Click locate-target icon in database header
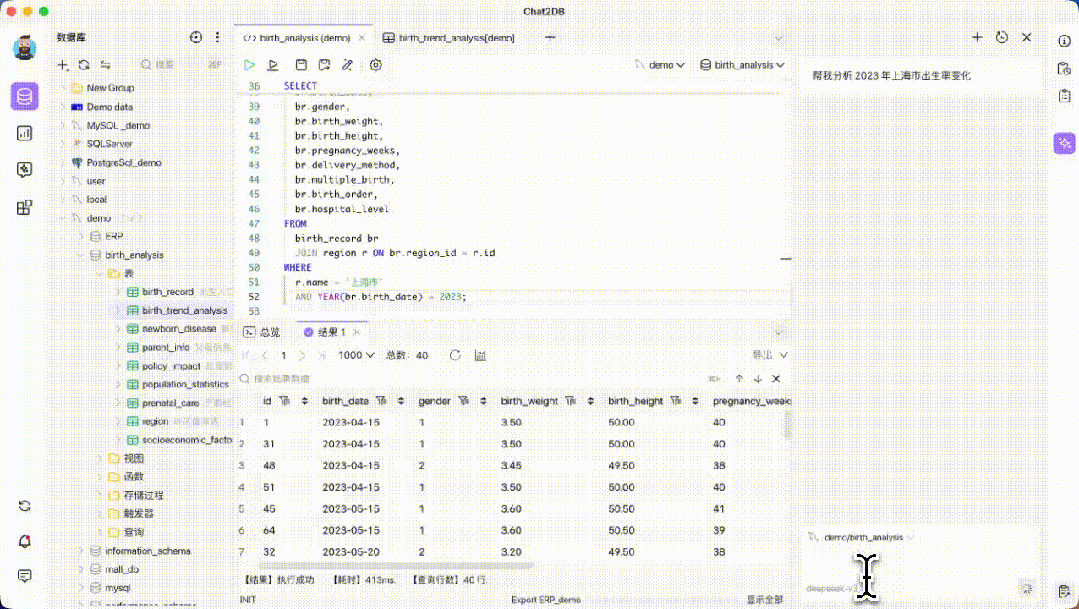This screenshot has width=1079, height=609. [196, 37]
